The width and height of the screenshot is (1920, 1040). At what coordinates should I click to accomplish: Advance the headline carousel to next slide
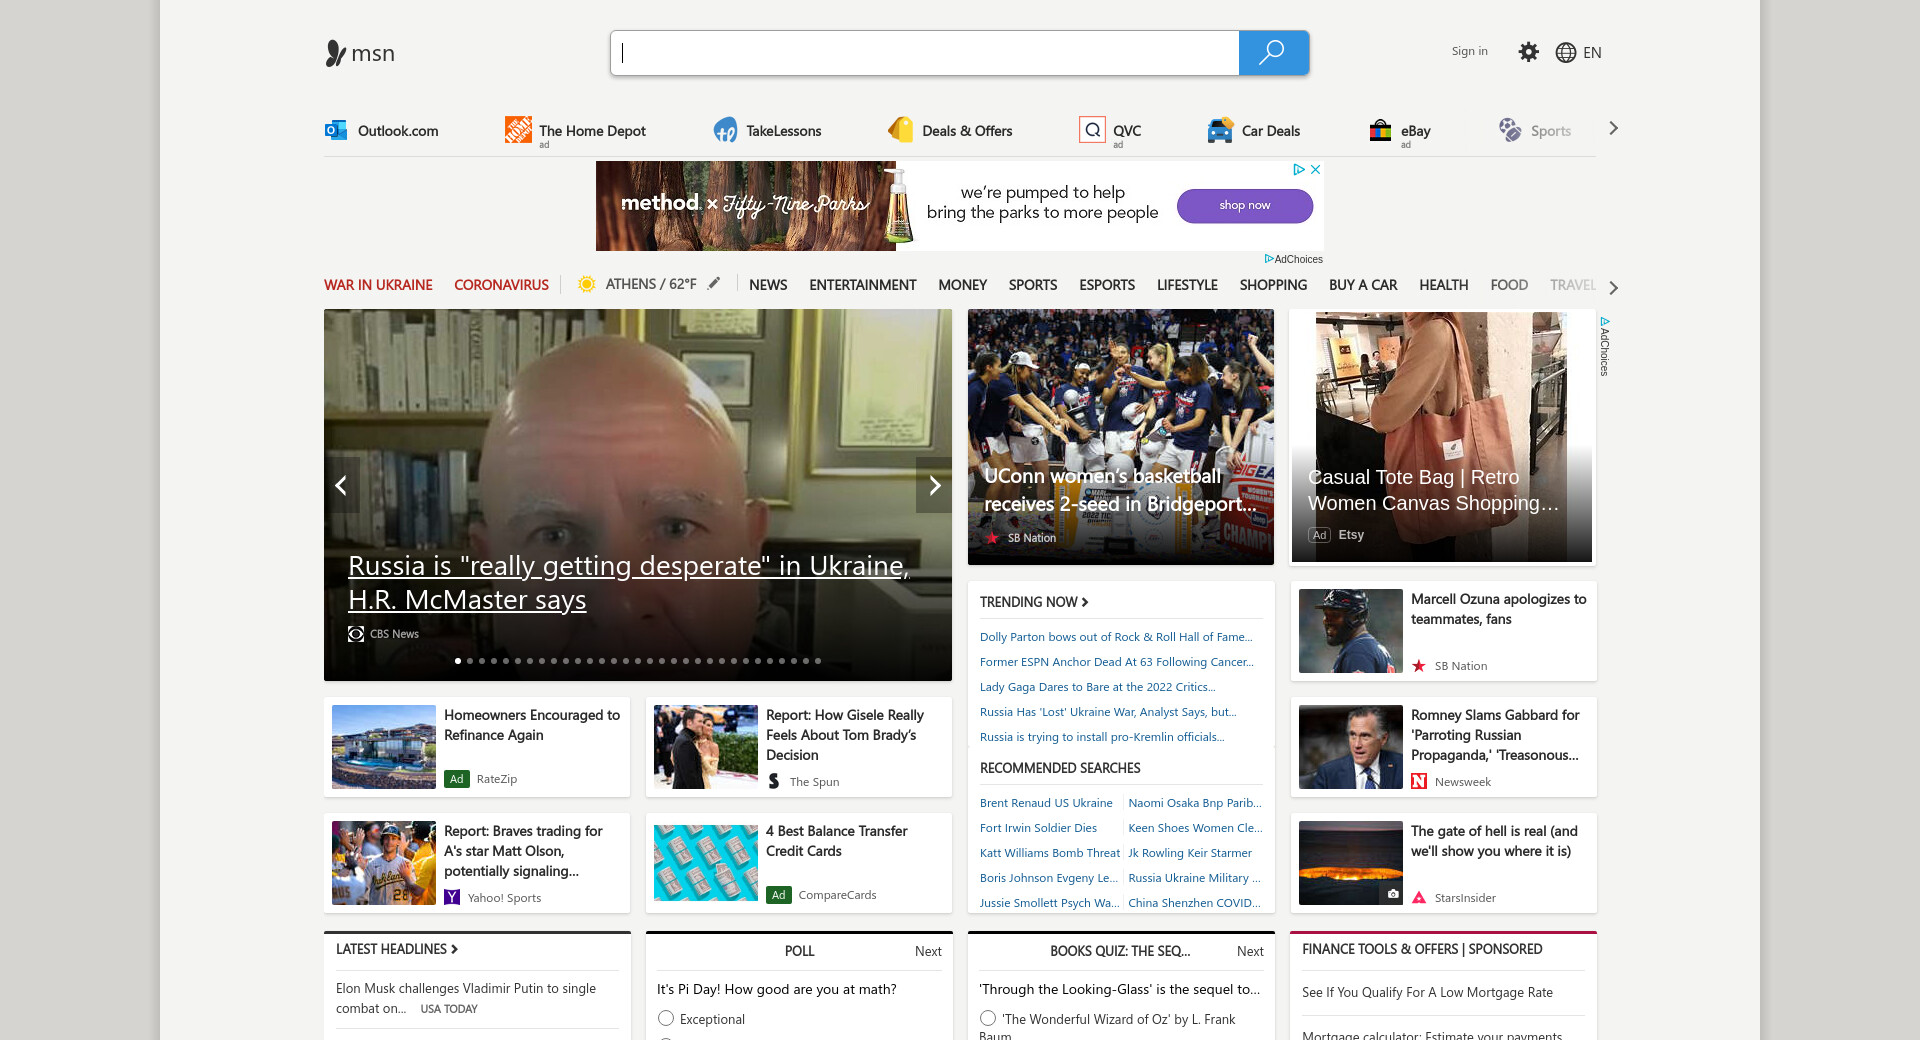[934, 485]
